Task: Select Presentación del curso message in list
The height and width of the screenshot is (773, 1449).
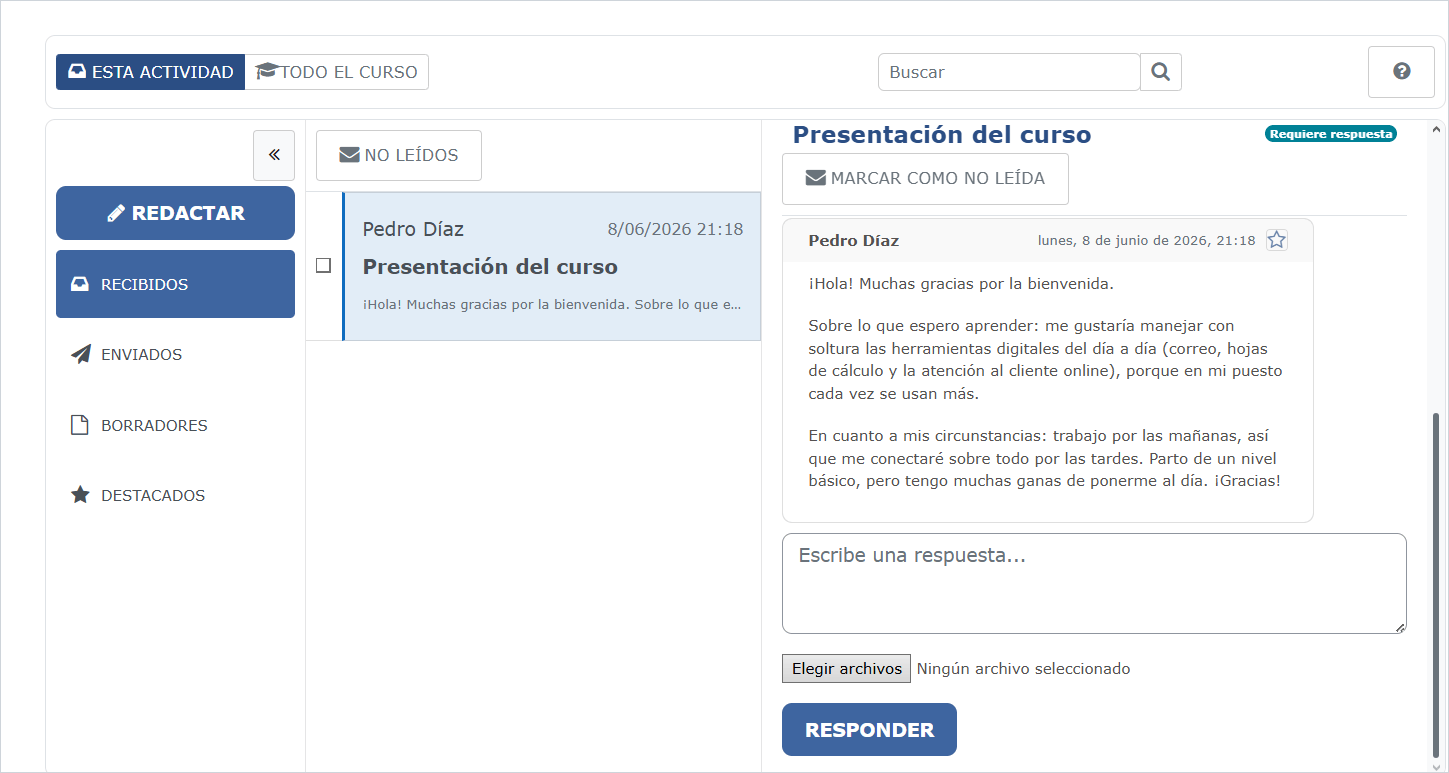Action: (552, 266)
